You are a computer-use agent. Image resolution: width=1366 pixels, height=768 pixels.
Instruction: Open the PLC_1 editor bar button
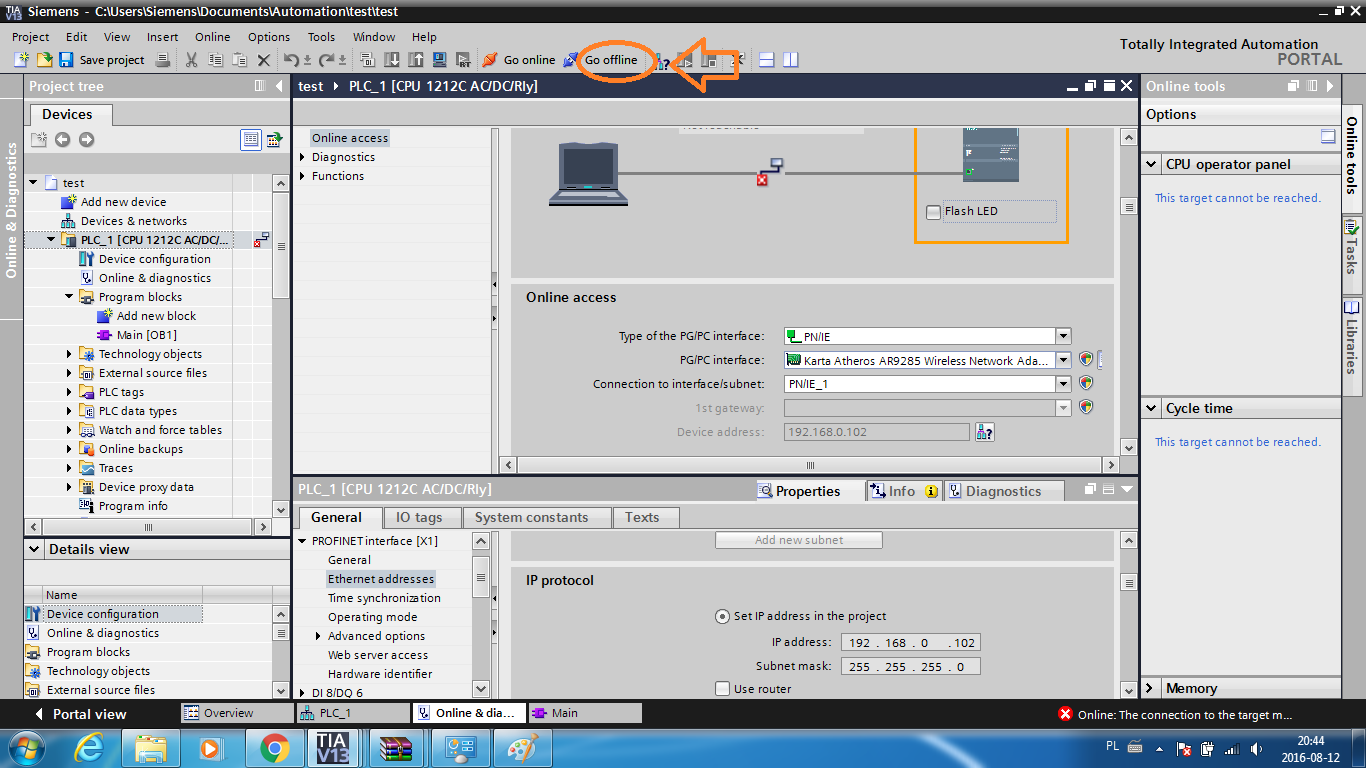352,713
